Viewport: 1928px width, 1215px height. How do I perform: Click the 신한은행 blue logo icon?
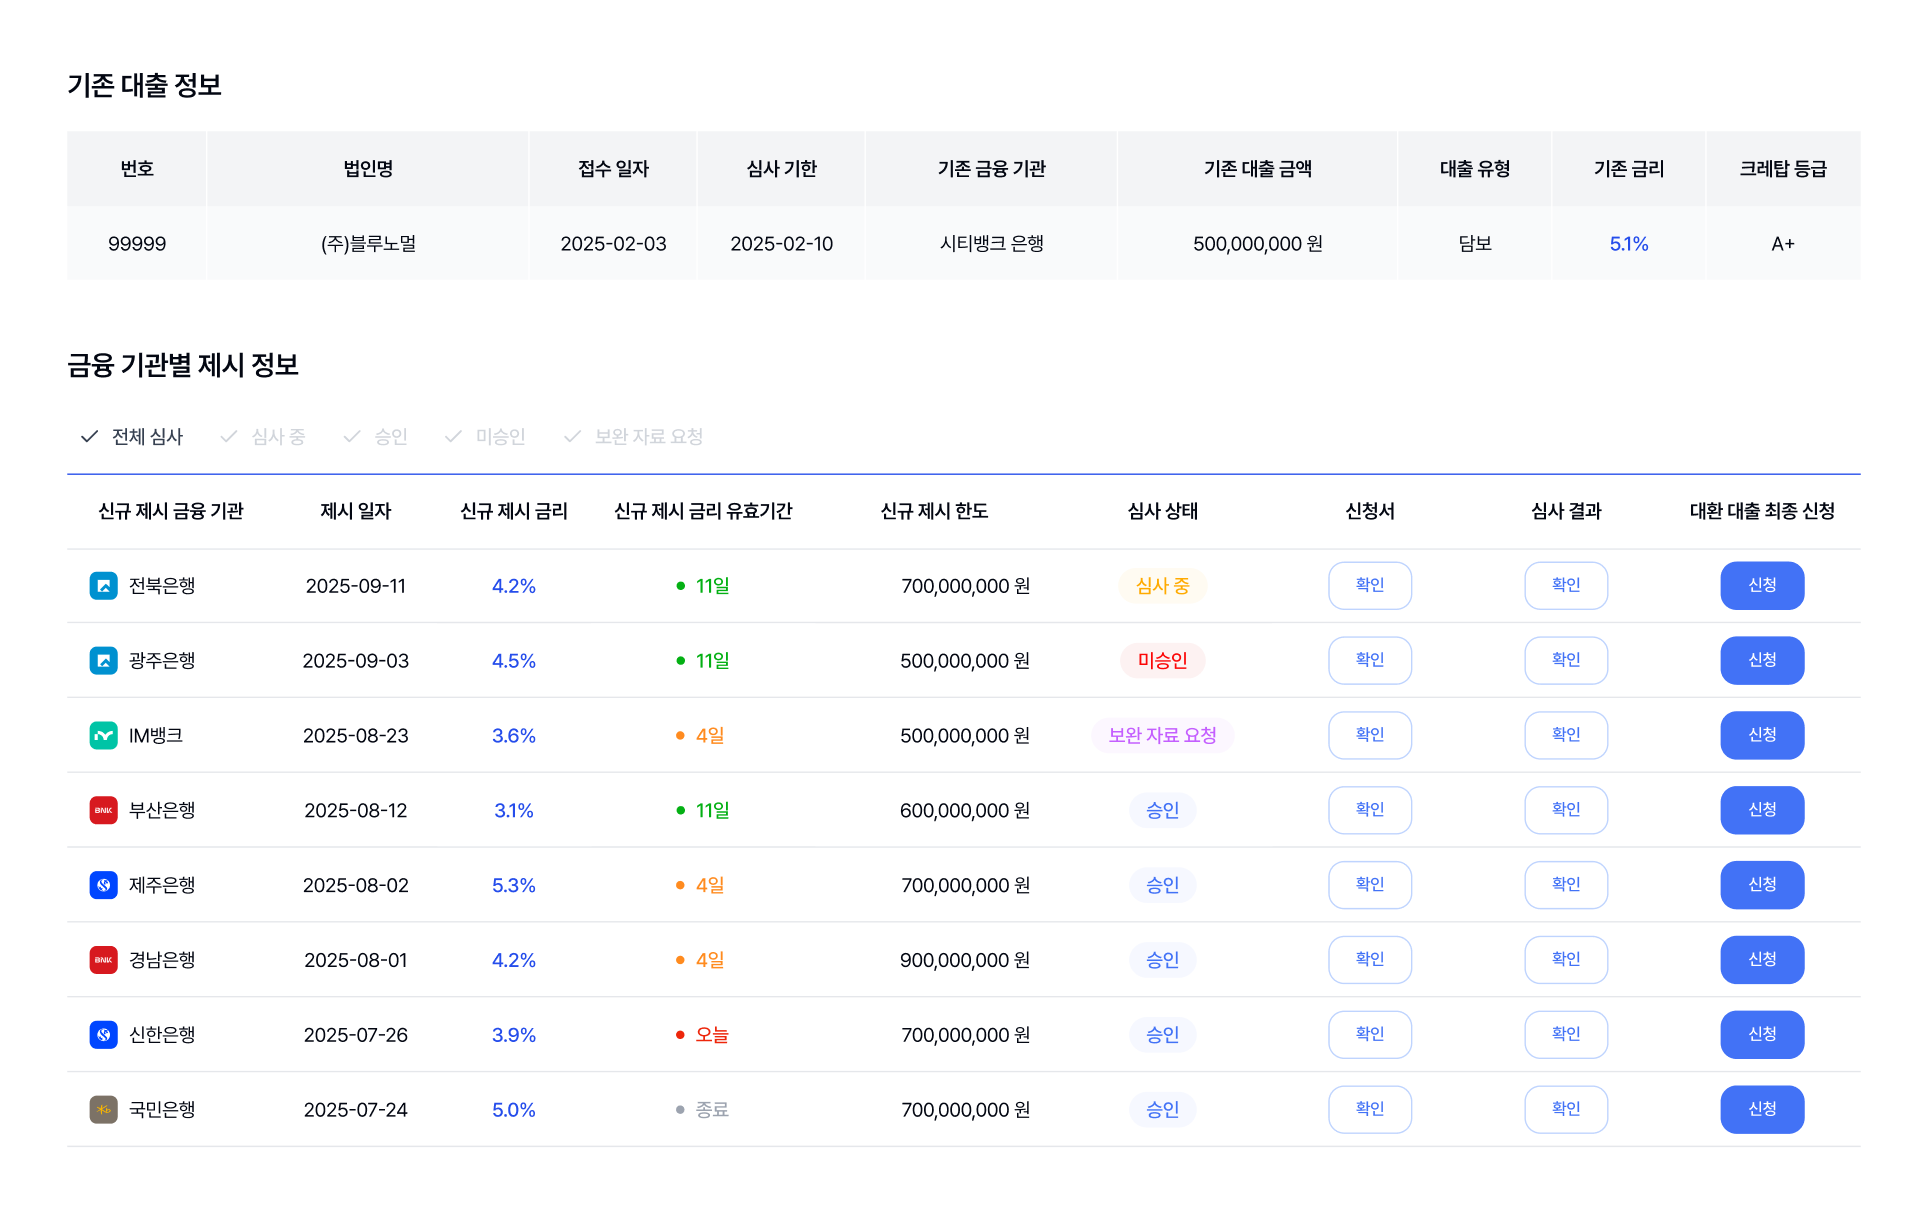103,1035
